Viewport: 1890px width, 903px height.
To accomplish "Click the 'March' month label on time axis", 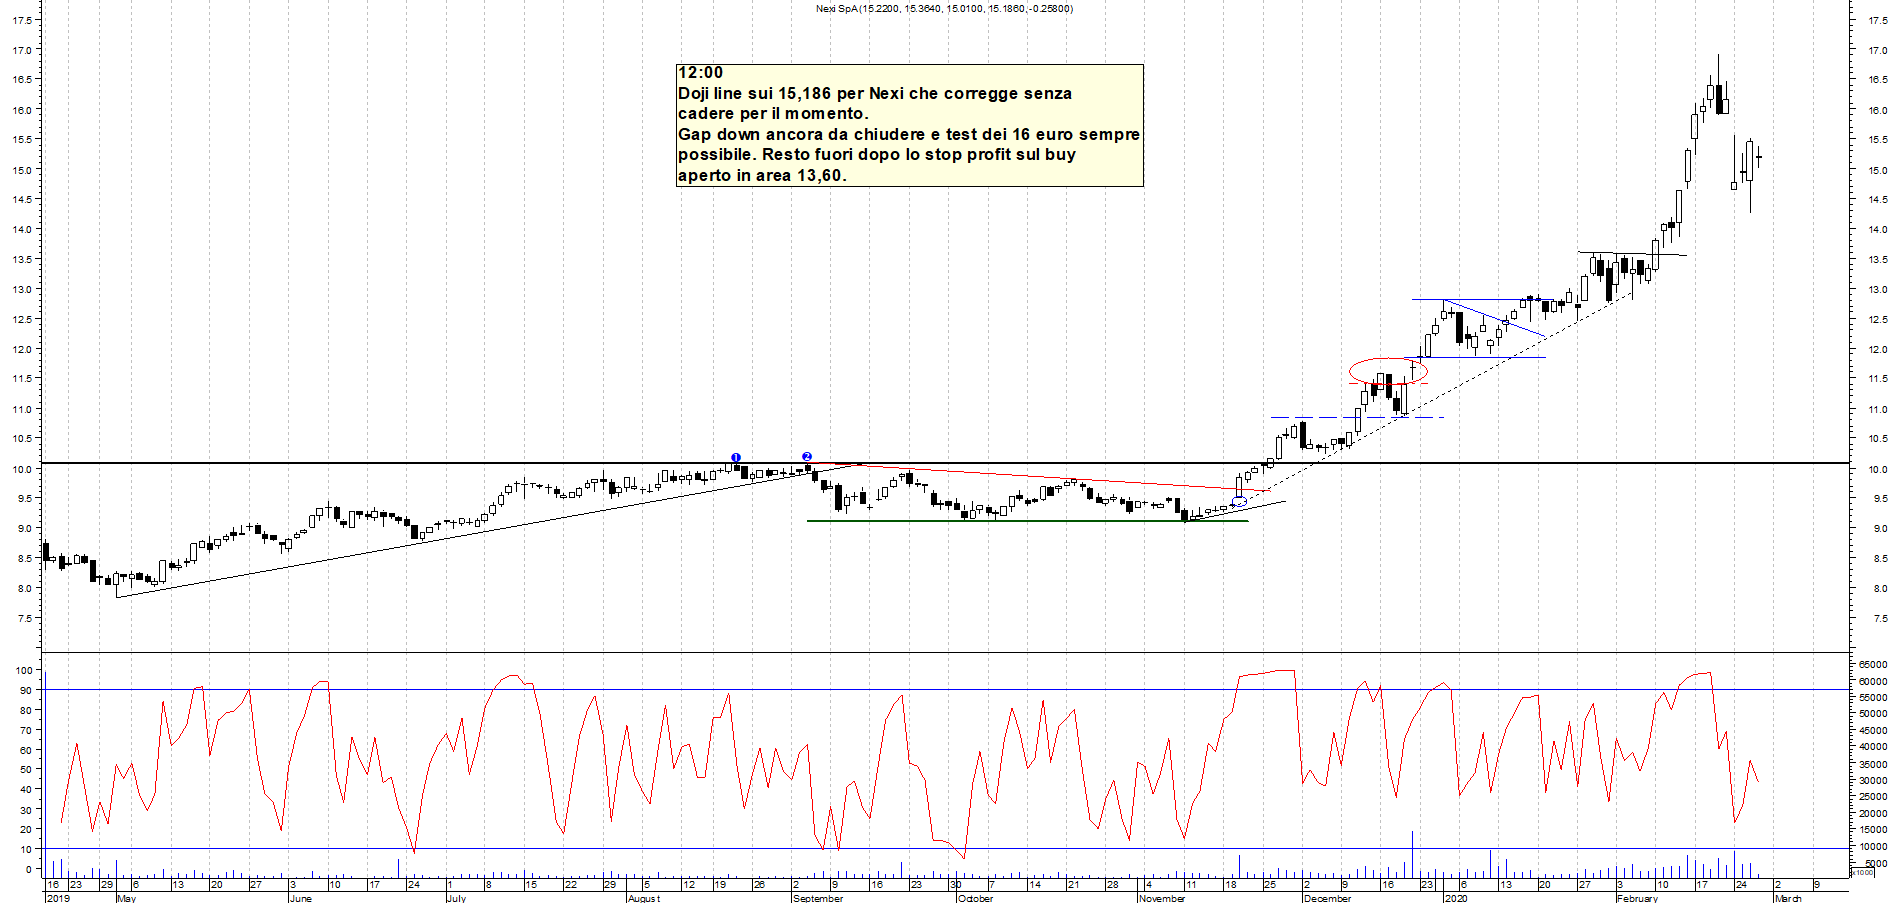I will 1788,898.
